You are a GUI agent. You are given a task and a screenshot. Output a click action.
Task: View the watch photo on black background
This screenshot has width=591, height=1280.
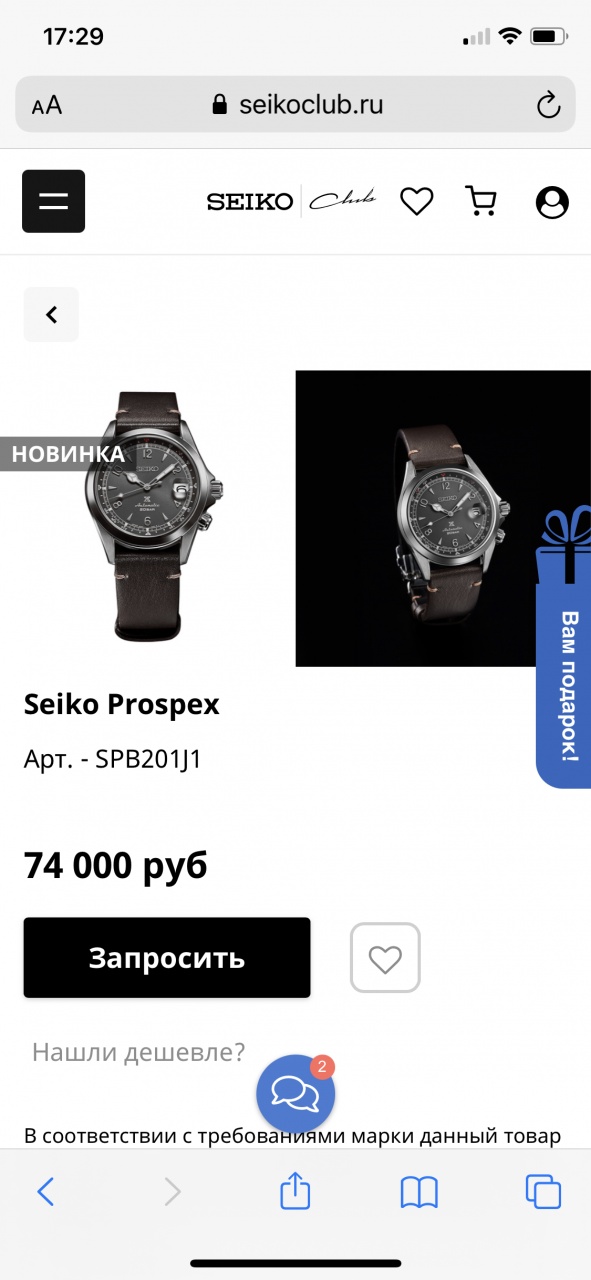pos(443,518)
